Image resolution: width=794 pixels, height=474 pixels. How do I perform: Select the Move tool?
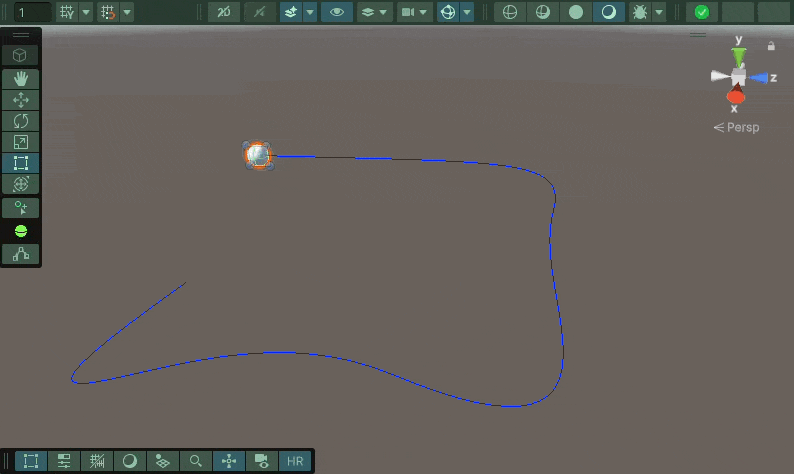pyautogui.click(x=20, y=100)
